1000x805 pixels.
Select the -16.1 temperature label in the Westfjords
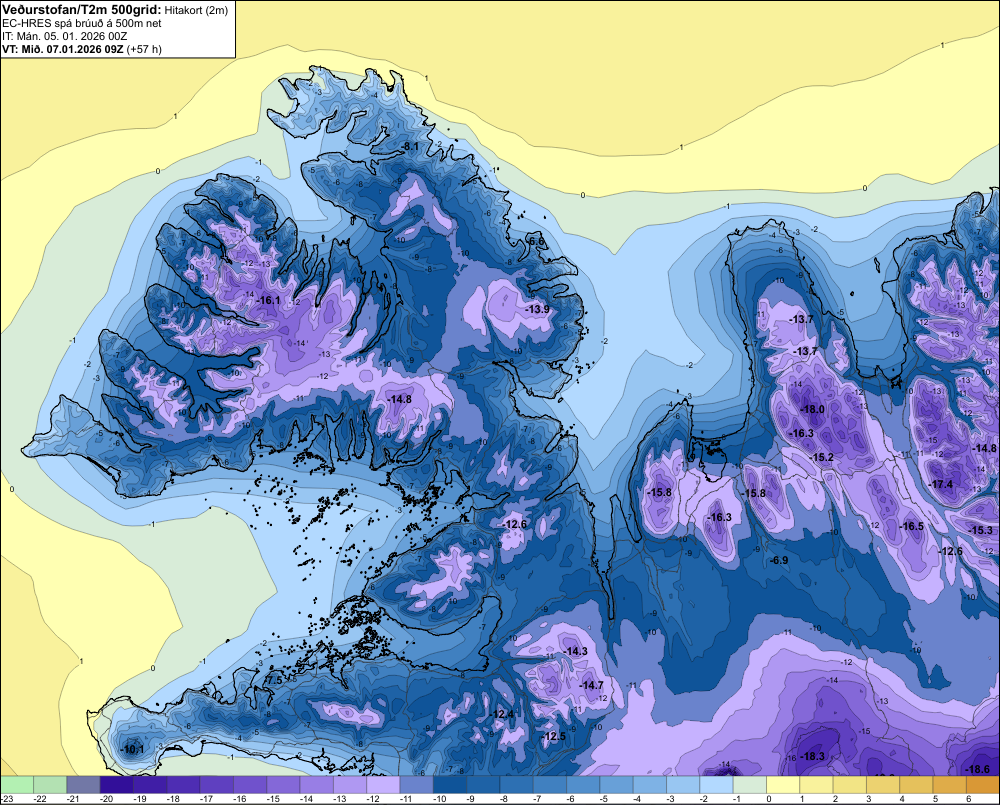coord(268,300)
